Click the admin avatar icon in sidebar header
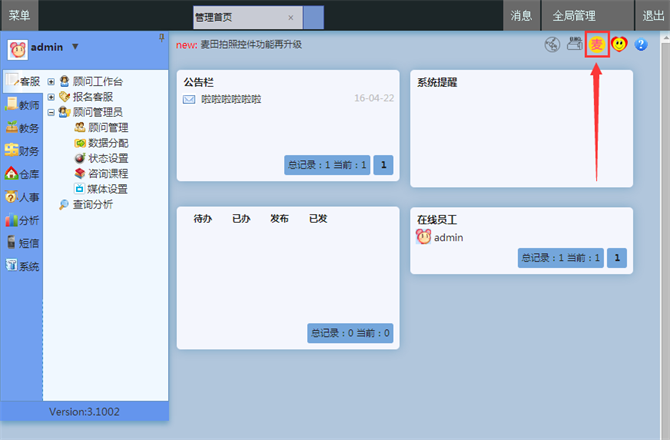 (x=18, y=50)
